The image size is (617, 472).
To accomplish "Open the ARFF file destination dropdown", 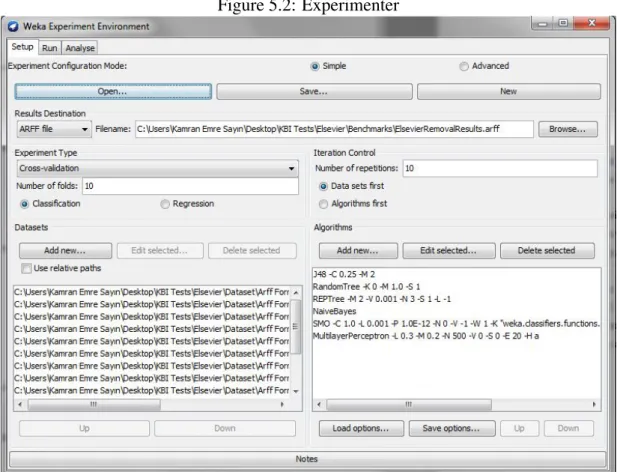I will point(54,129).
